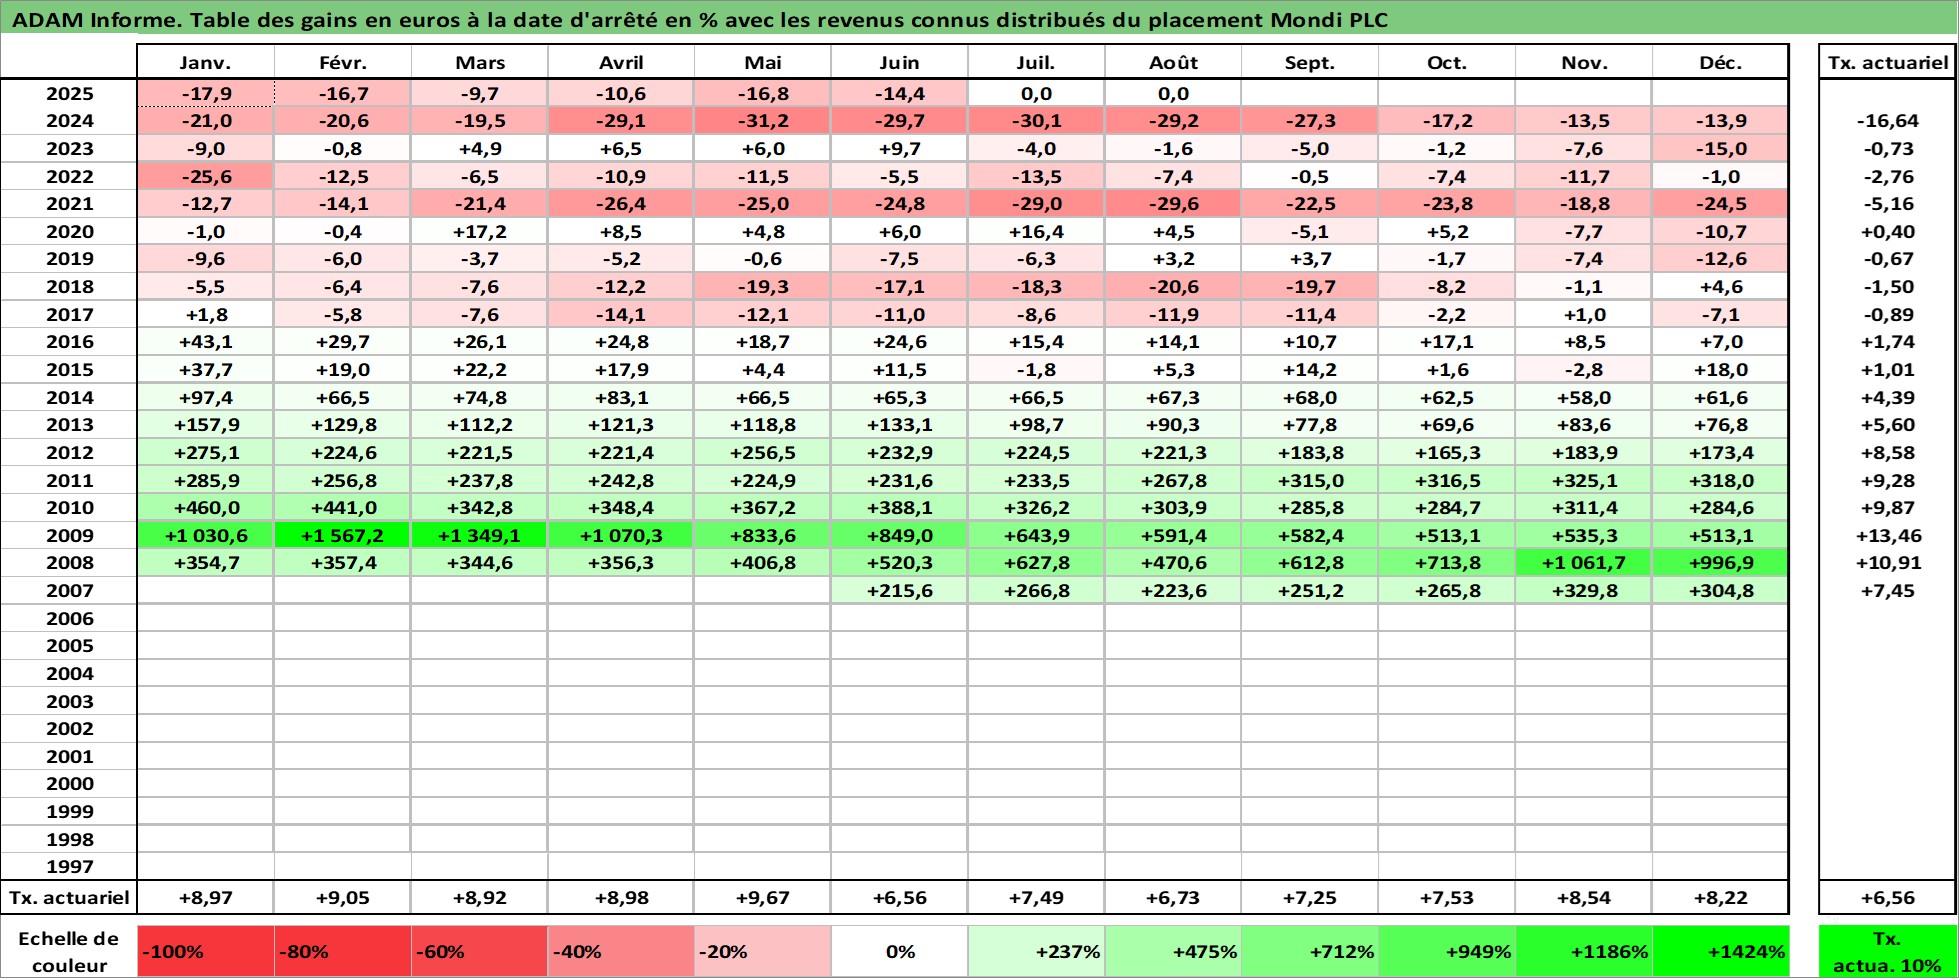Select the 'Déc.' column header
Image resolution: width=1959 pixels, height=978 pixels.
point(1720,62)
